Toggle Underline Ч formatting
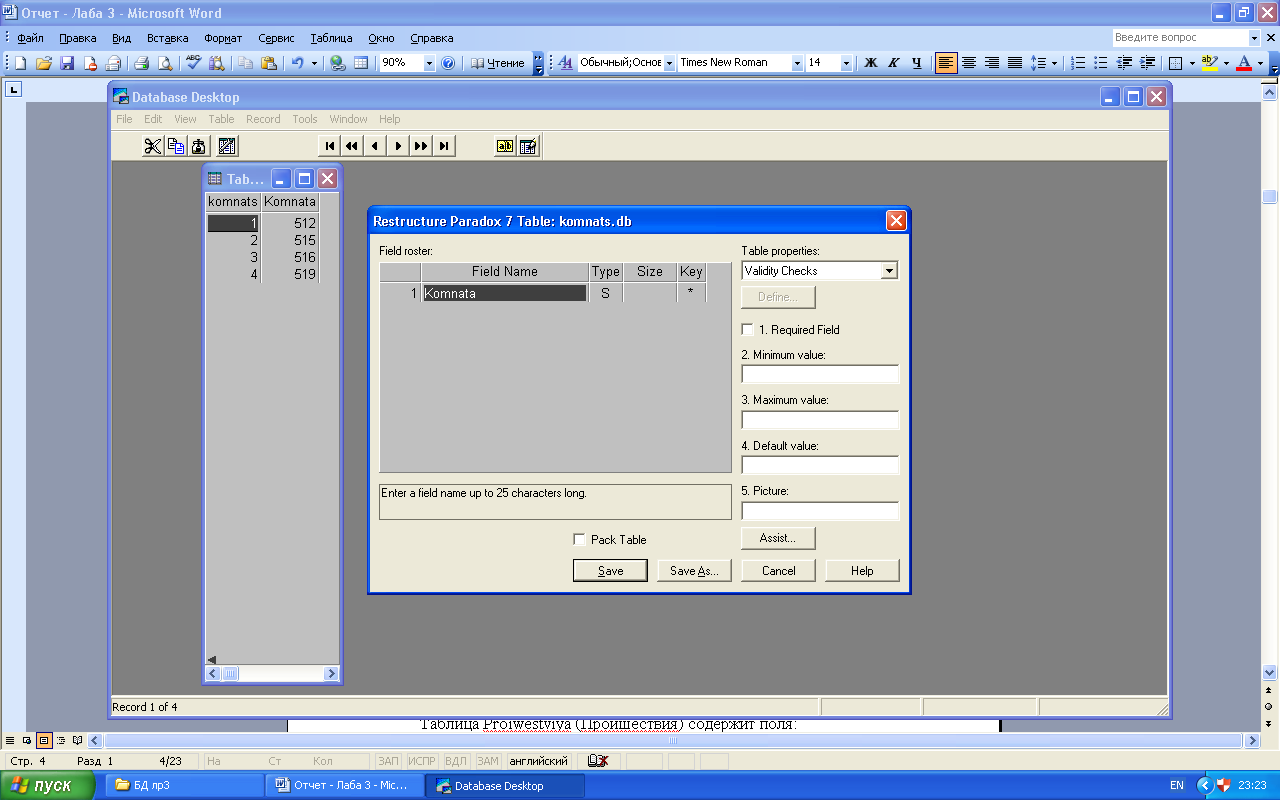Image resolution: width=1280 pixels, height=800 pixels. [x=917, y=63]
